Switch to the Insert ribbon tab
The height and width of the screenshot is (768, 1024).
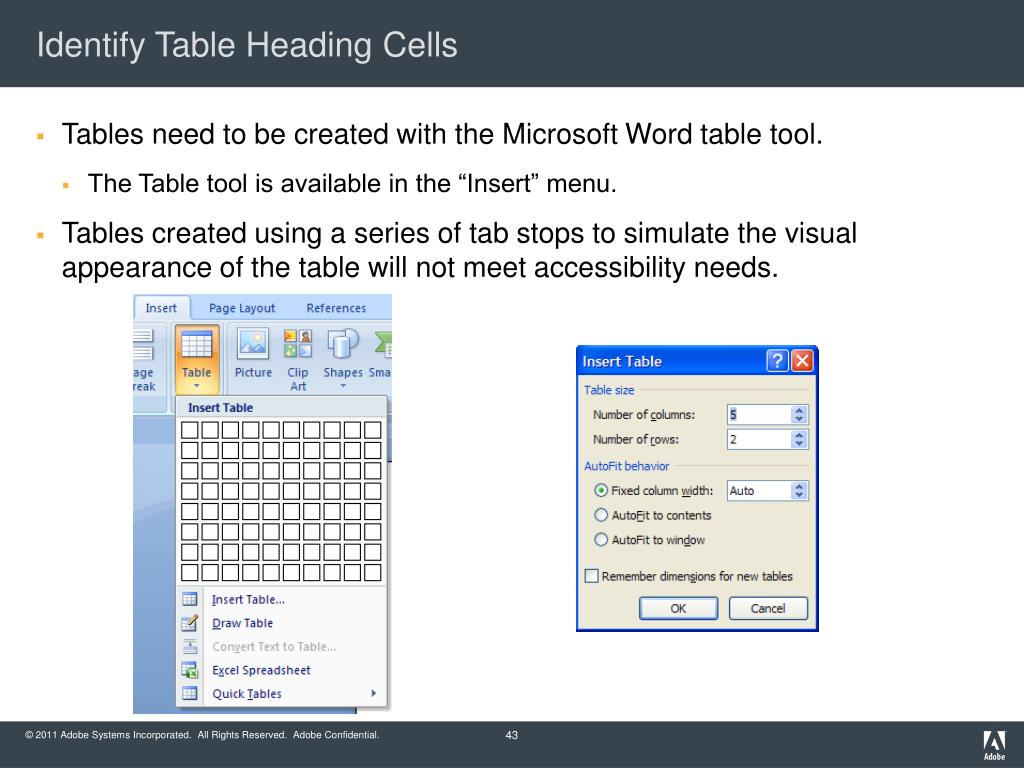161,308
